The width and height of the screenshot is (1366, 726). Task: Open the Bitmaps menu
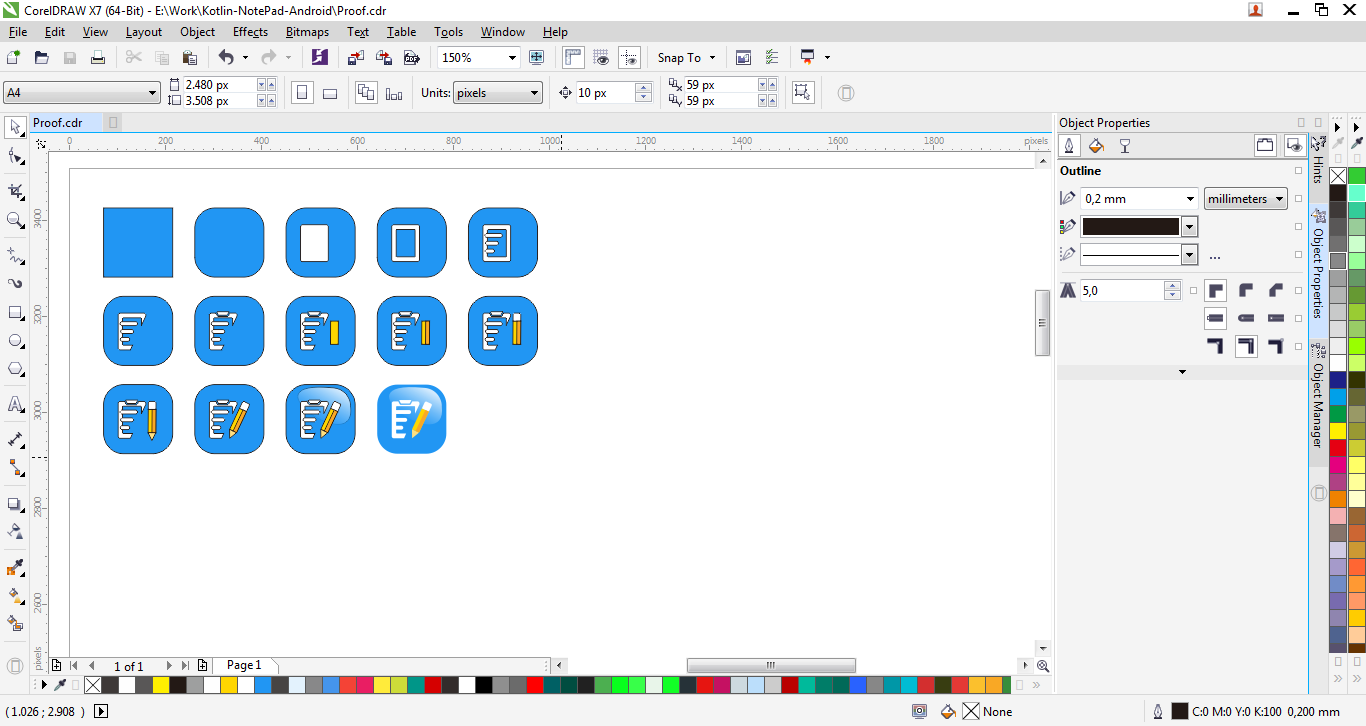tap(307, 32)
